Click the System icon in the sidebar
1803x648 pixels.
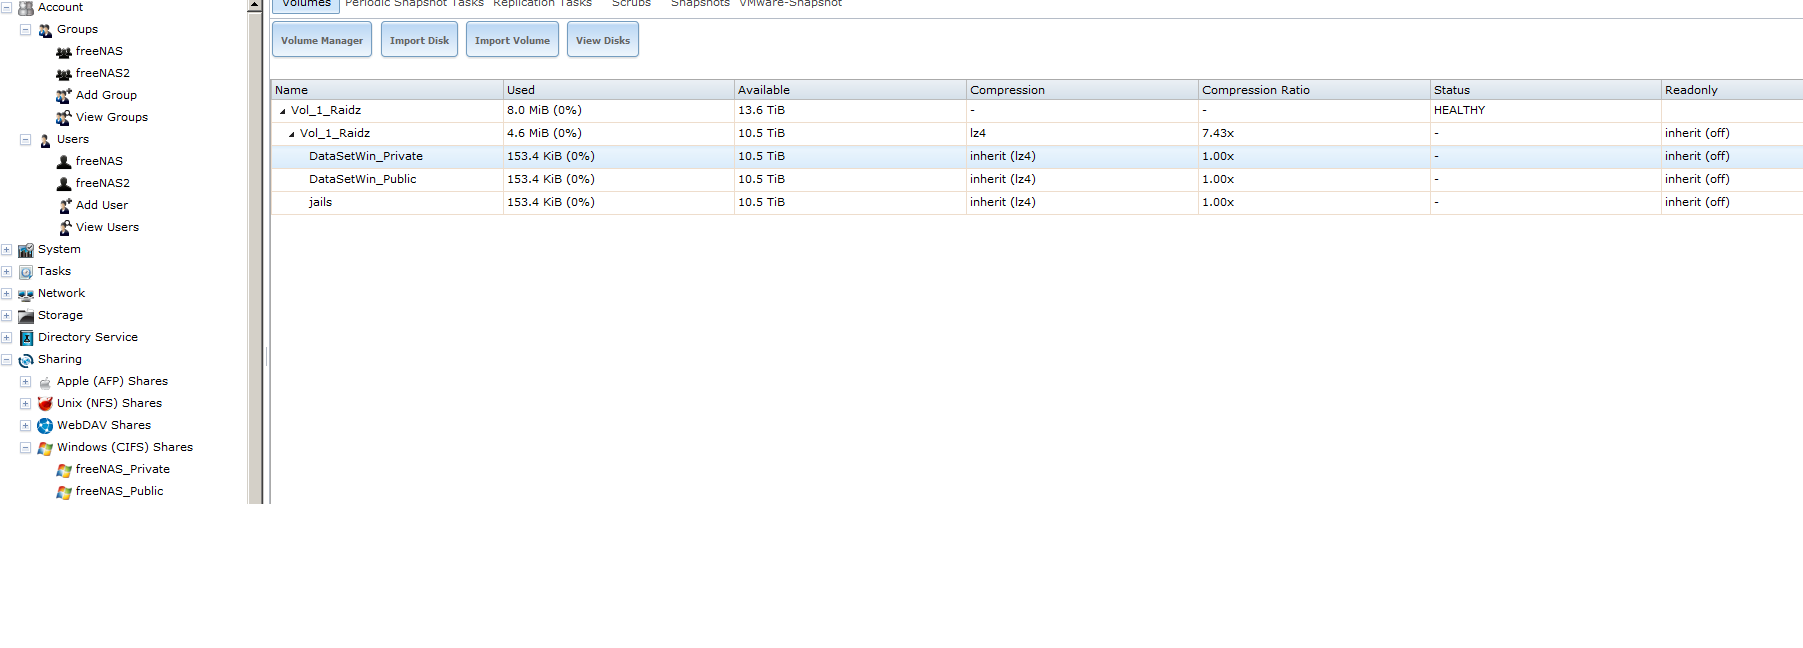(26, 250)
